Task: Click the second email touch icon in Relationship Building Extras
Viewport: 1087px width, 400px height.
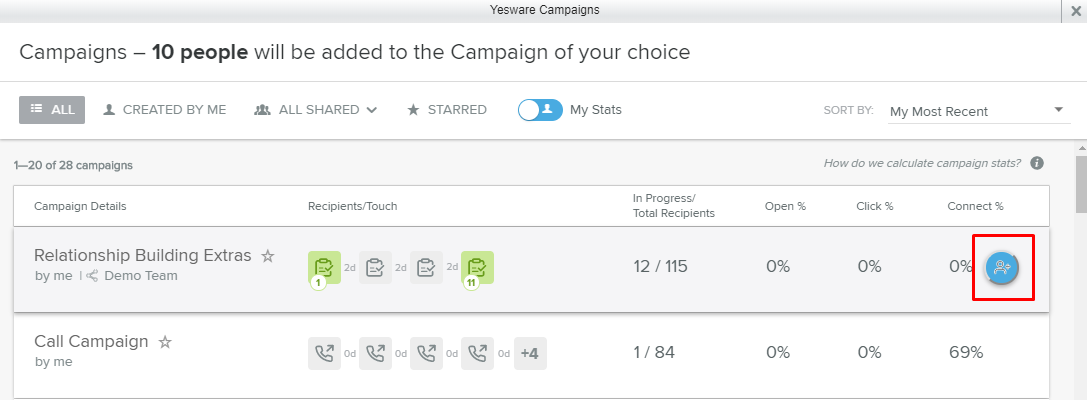Action: pos(375,267)
